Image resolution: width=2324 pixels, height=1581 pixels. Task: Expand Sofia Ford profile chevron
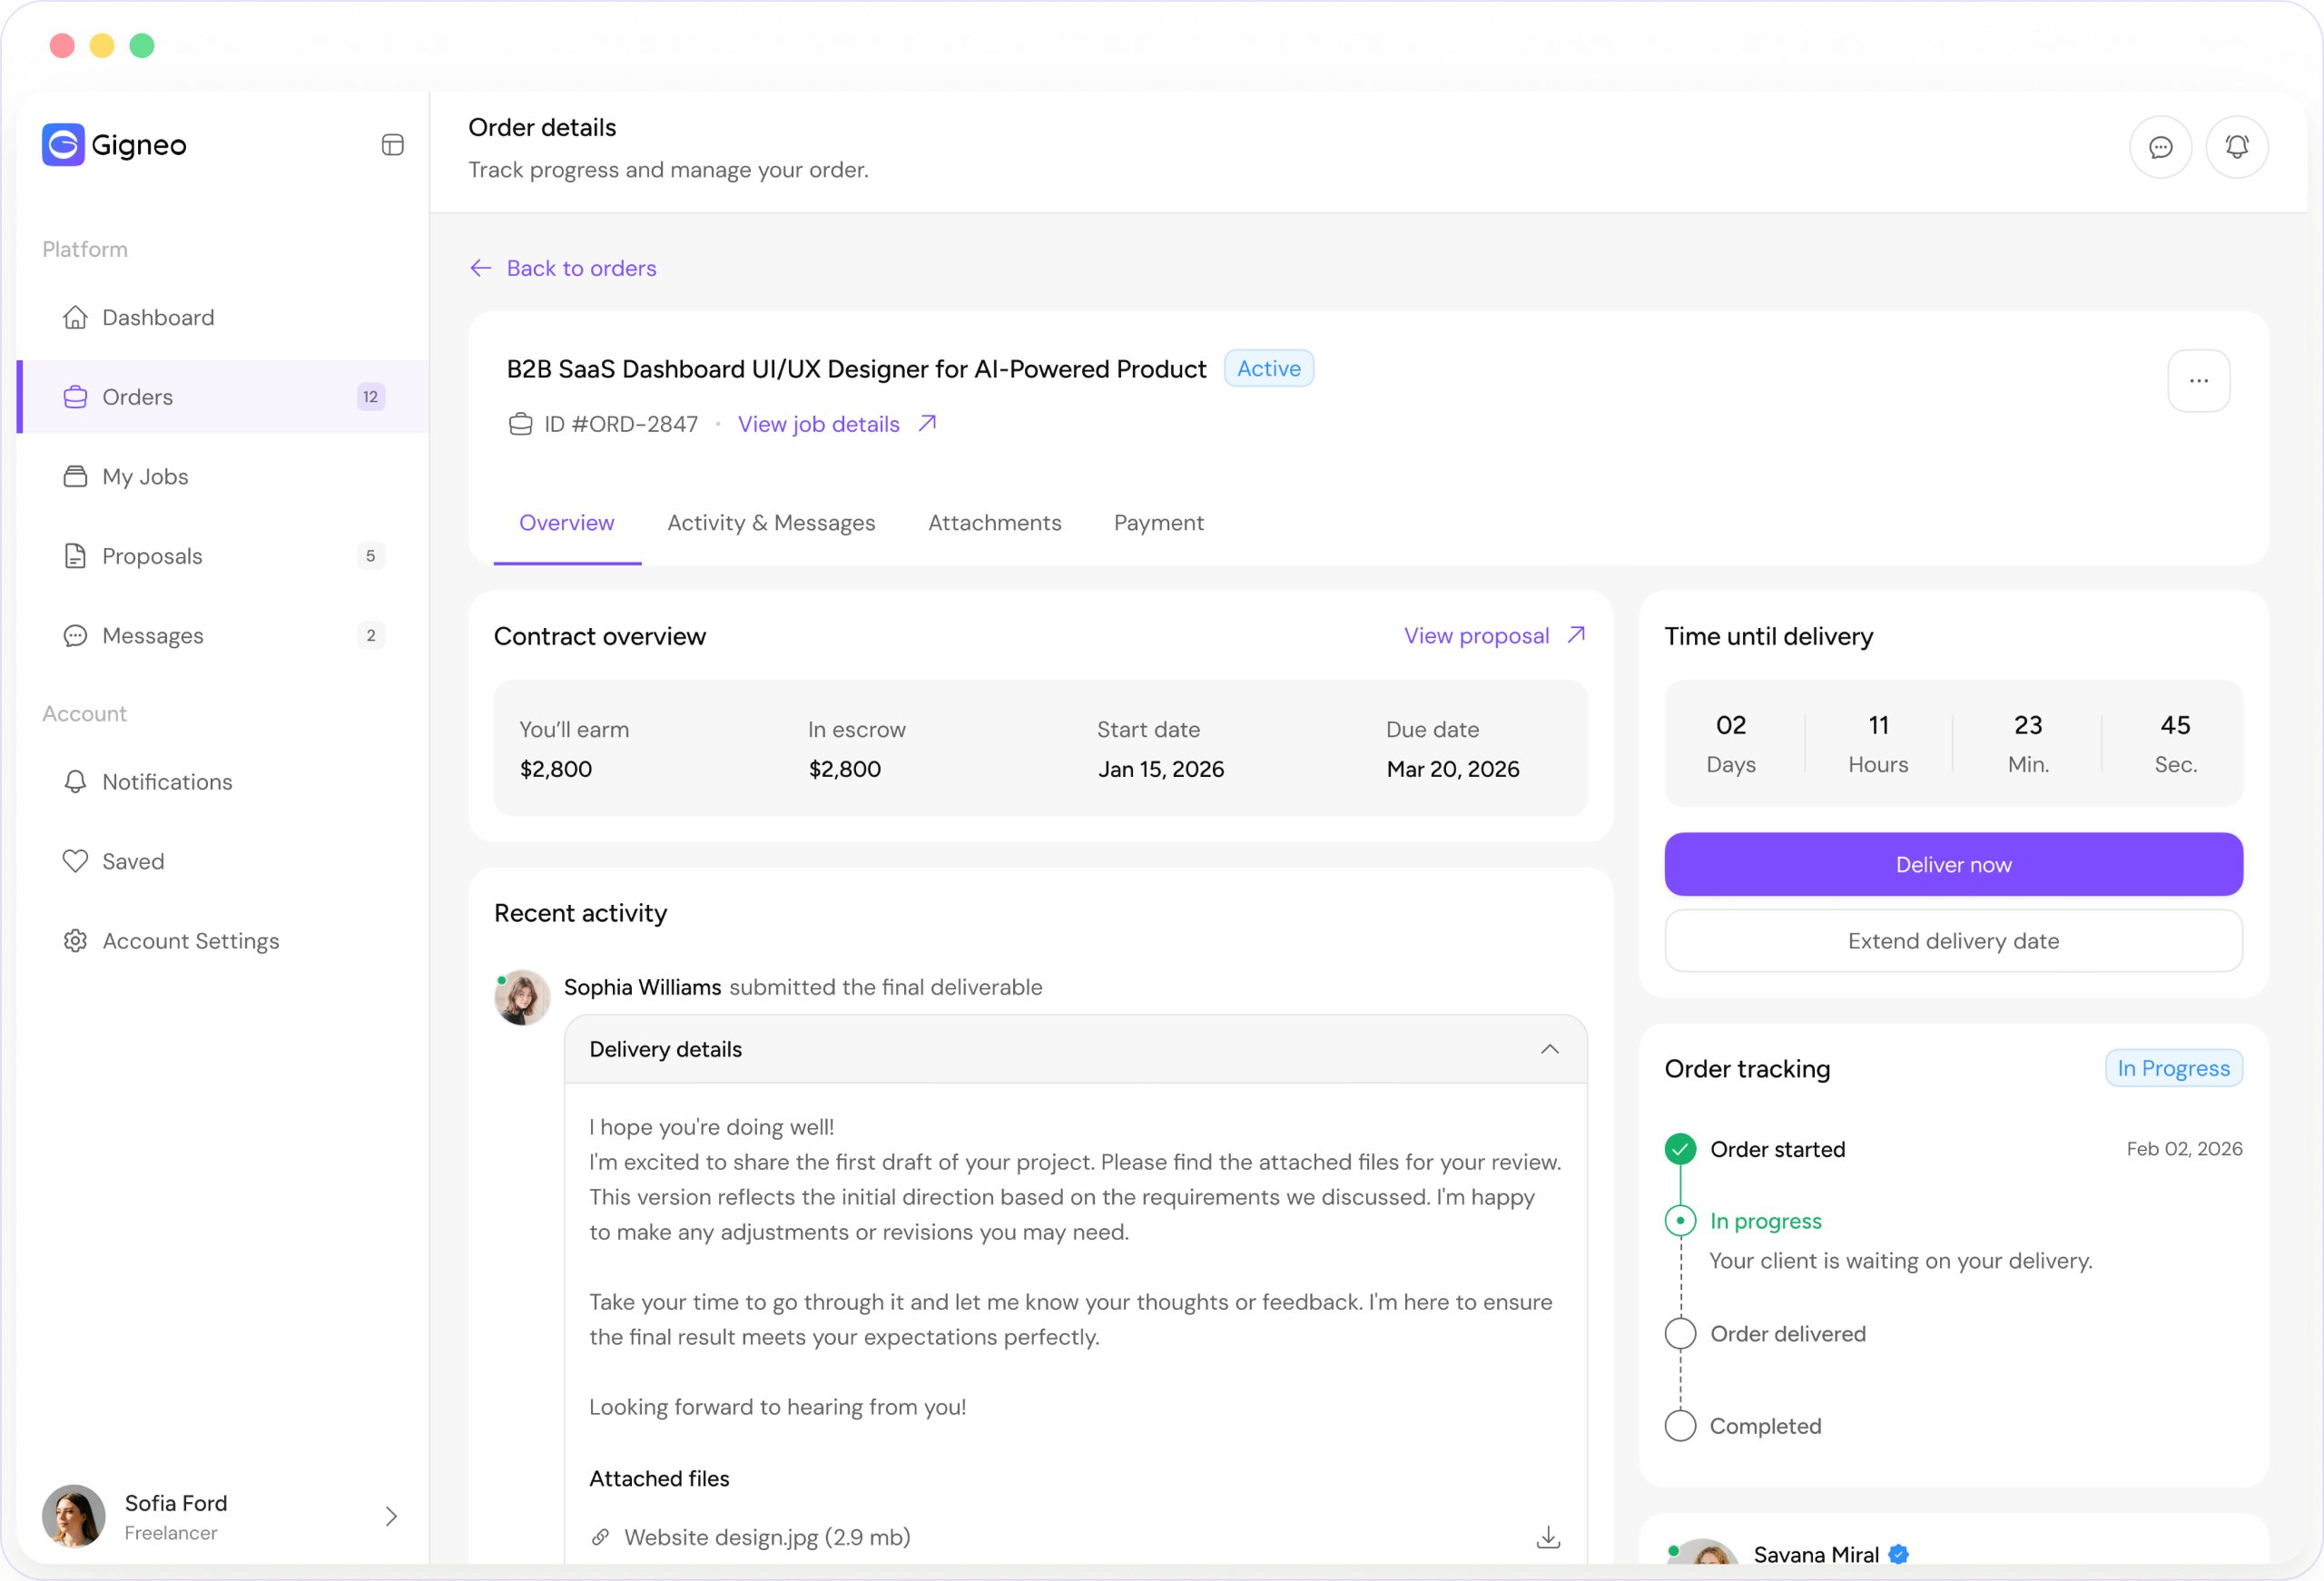click(391, 1517)
